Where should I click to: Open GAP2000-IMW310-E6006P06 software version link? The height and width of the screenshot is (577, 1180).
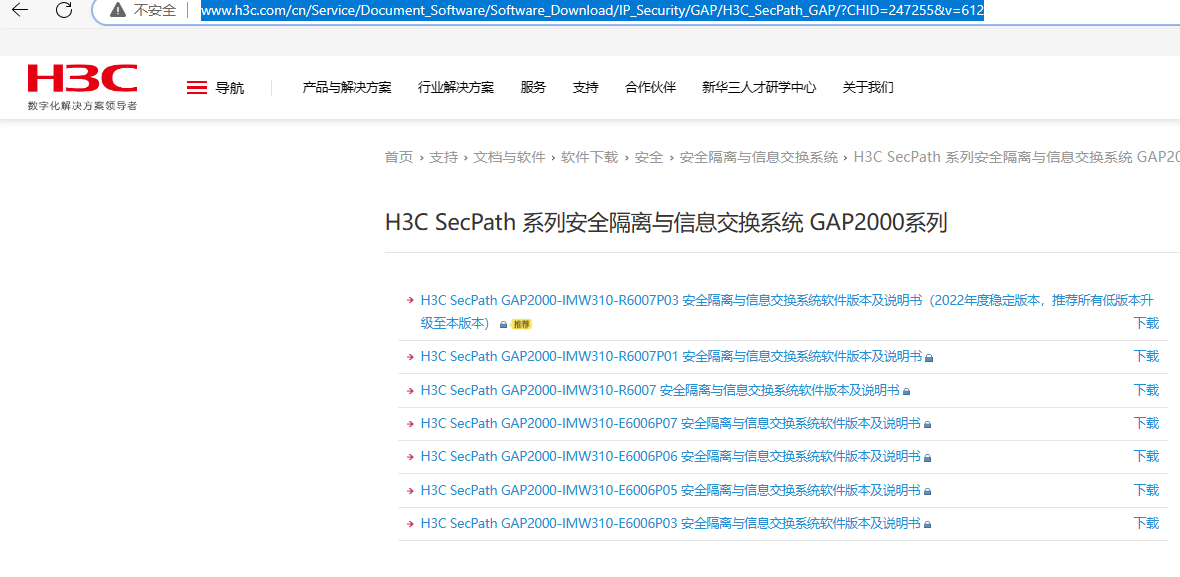[x=671, y=456]
